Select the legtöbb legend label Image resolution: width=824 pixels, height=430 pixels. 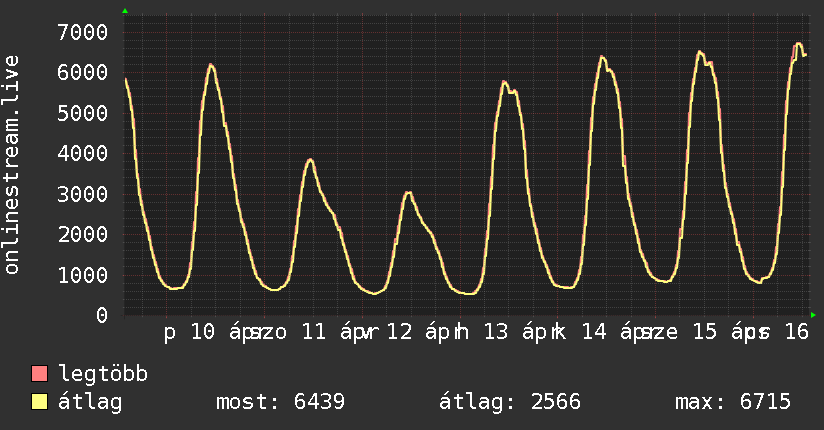[103, 374]
